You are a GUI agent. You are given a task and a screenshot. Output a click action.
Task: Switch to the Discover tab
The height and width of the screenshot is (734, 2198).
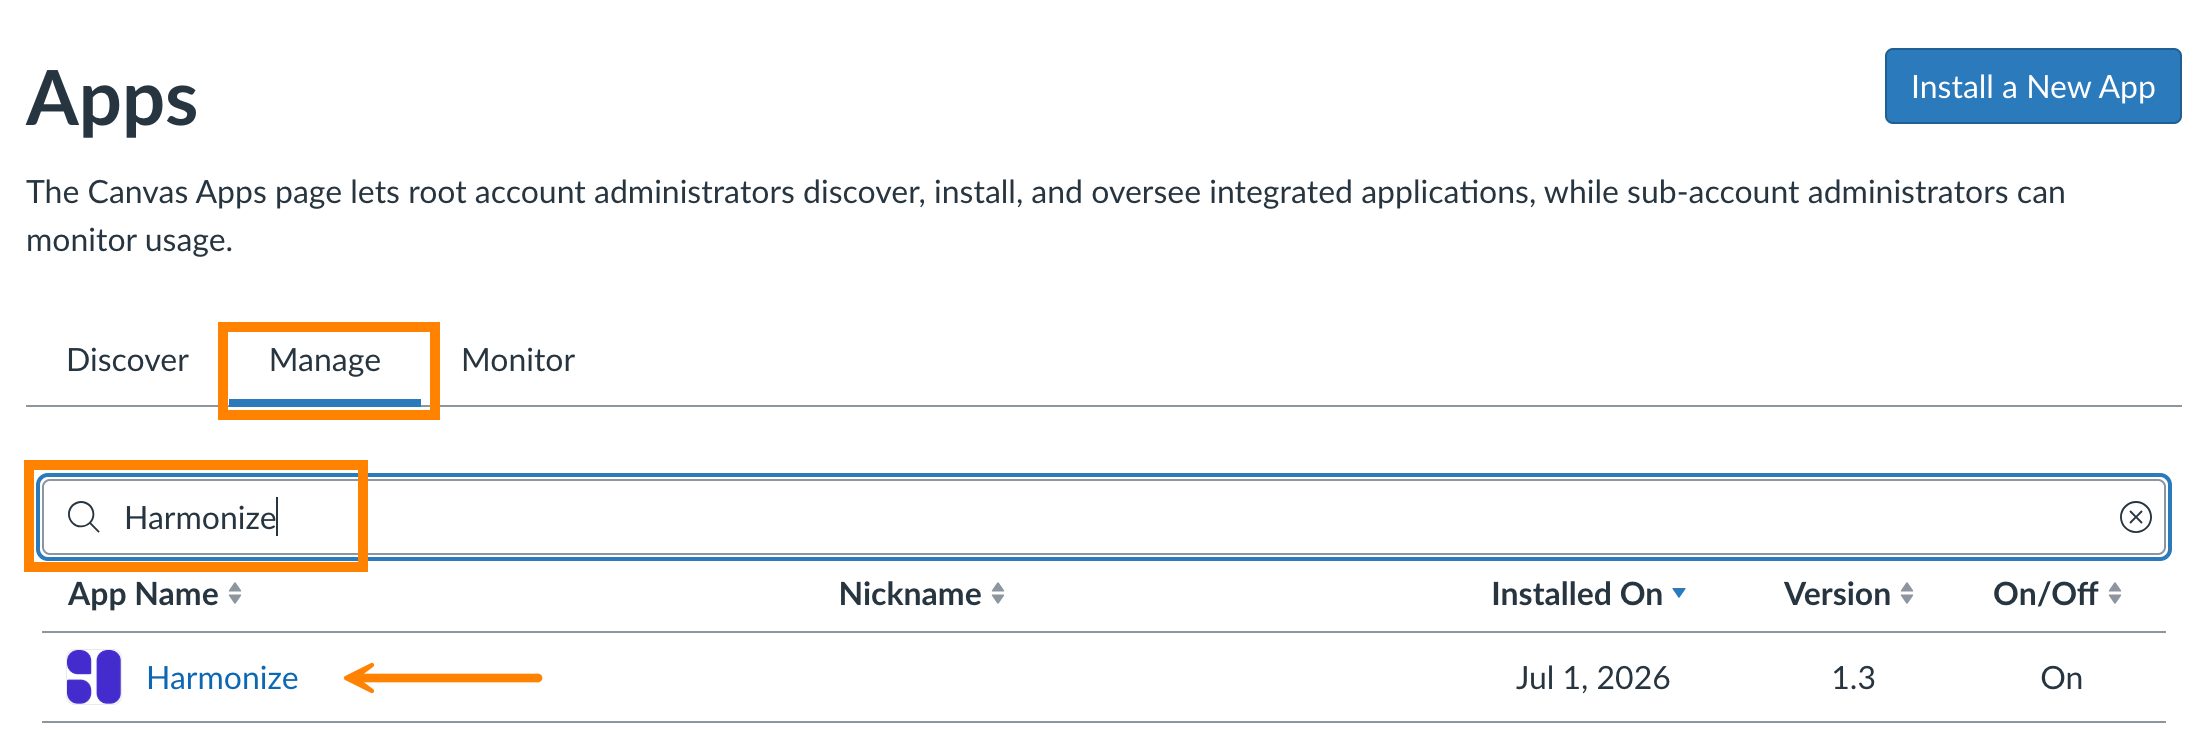(127, 360)
